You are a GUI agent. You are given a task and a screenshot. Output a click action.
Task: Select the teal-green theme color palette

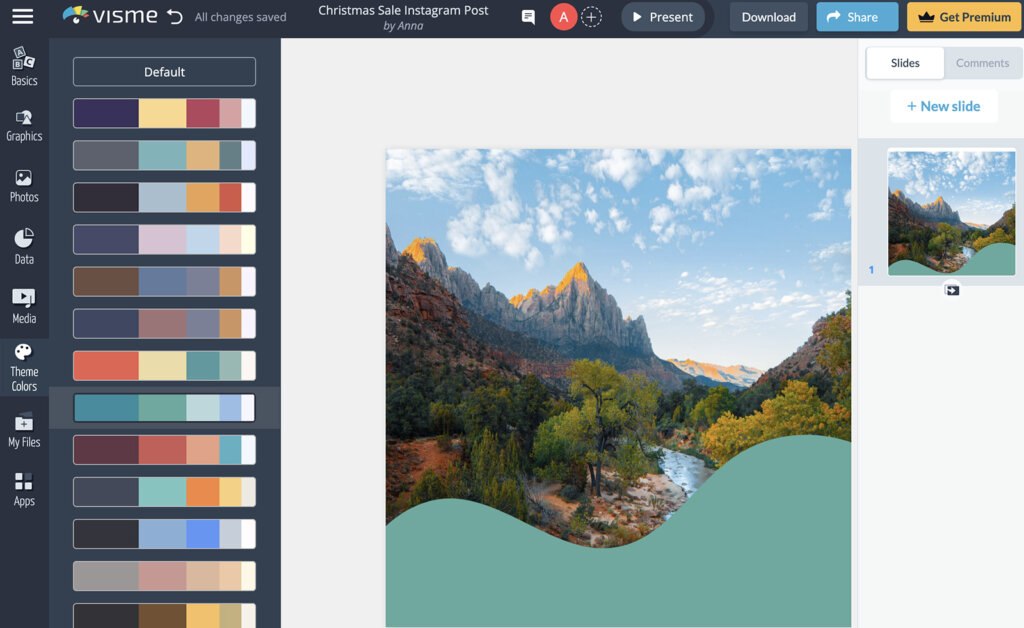(x=163, y=408)
